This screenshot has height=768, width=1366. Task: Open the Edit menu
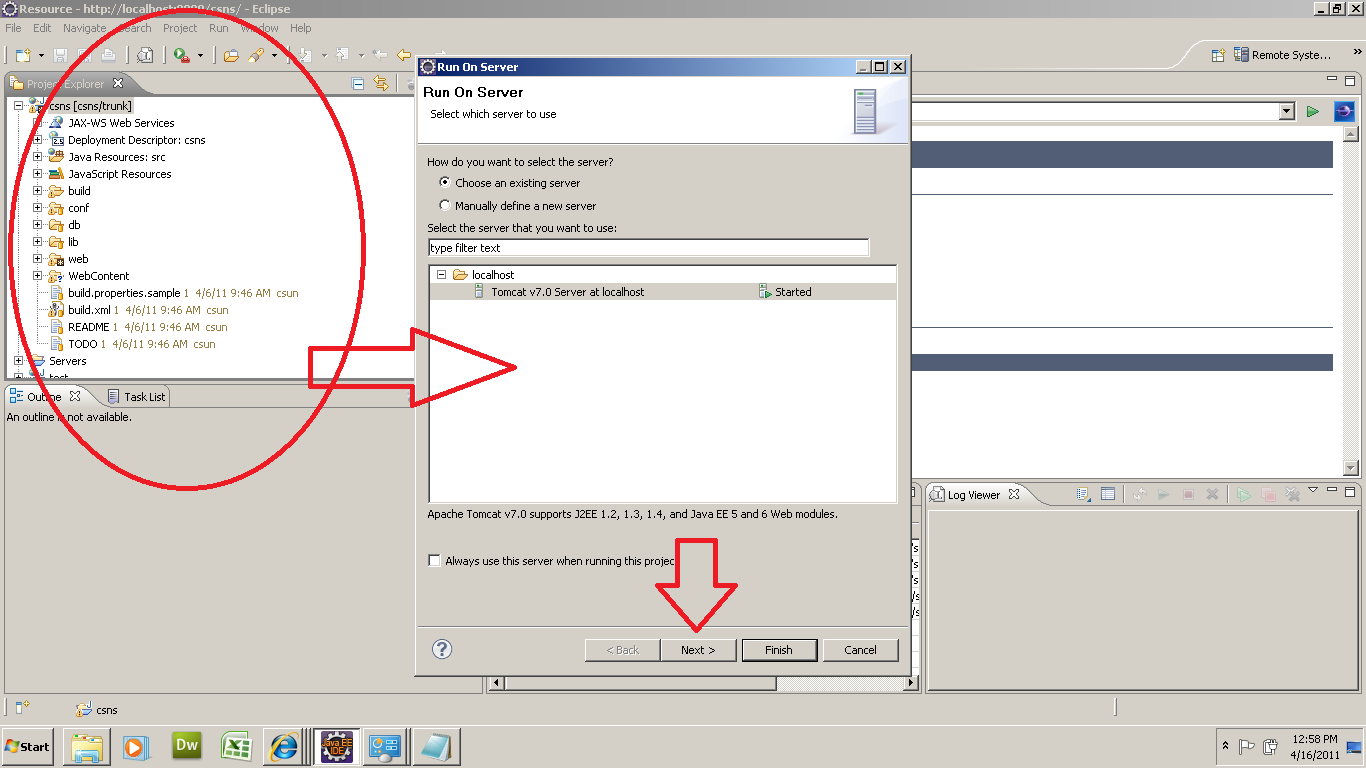[42, 28]
